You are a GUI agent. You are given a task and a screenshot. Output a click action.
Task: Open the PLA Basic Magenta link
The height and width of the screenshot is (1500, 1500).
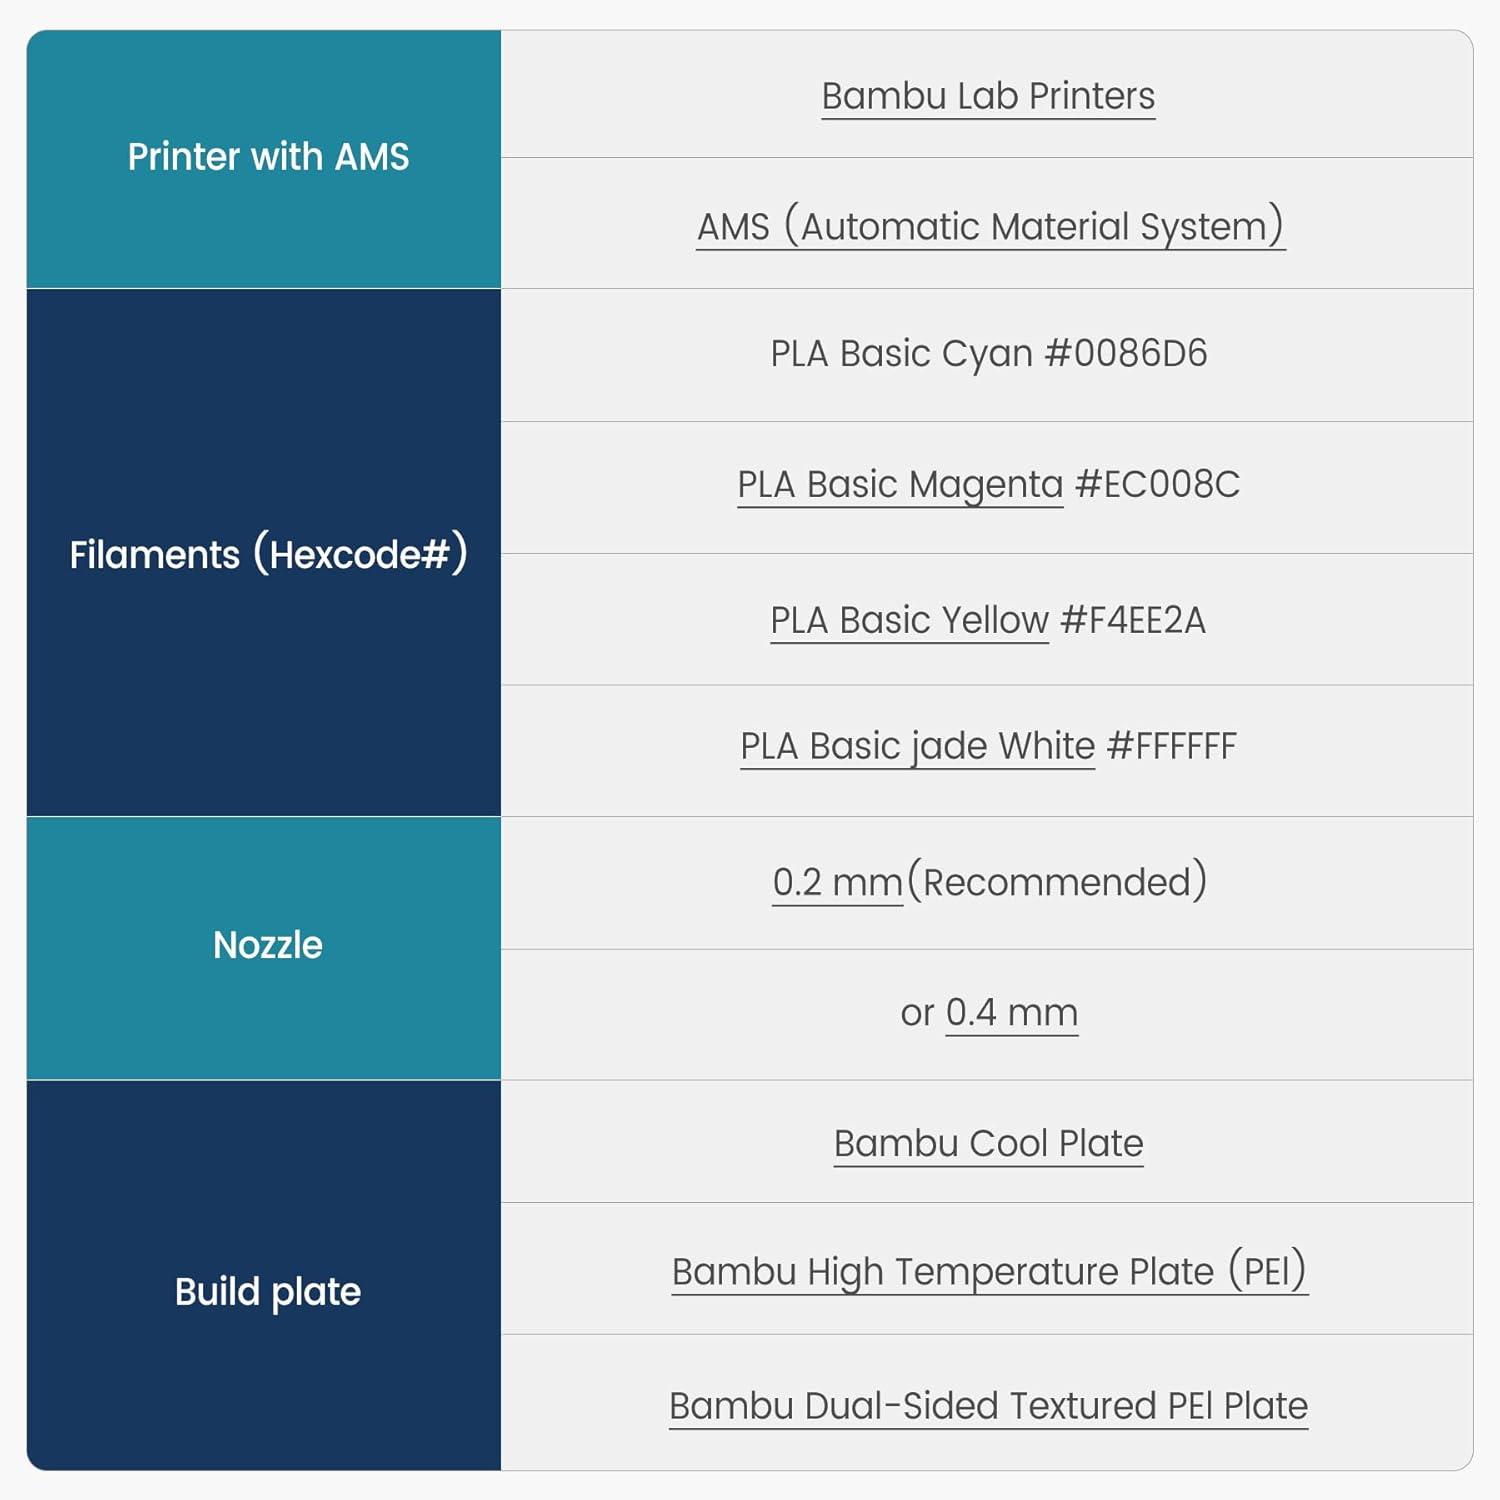pos(900,485)
